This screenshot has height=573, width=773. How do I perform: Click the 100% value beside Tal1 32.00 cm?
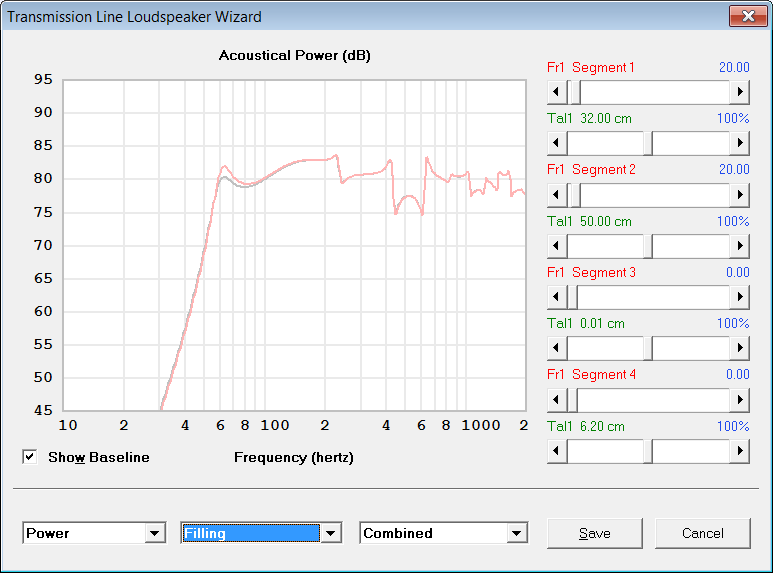tap(733, 118)
